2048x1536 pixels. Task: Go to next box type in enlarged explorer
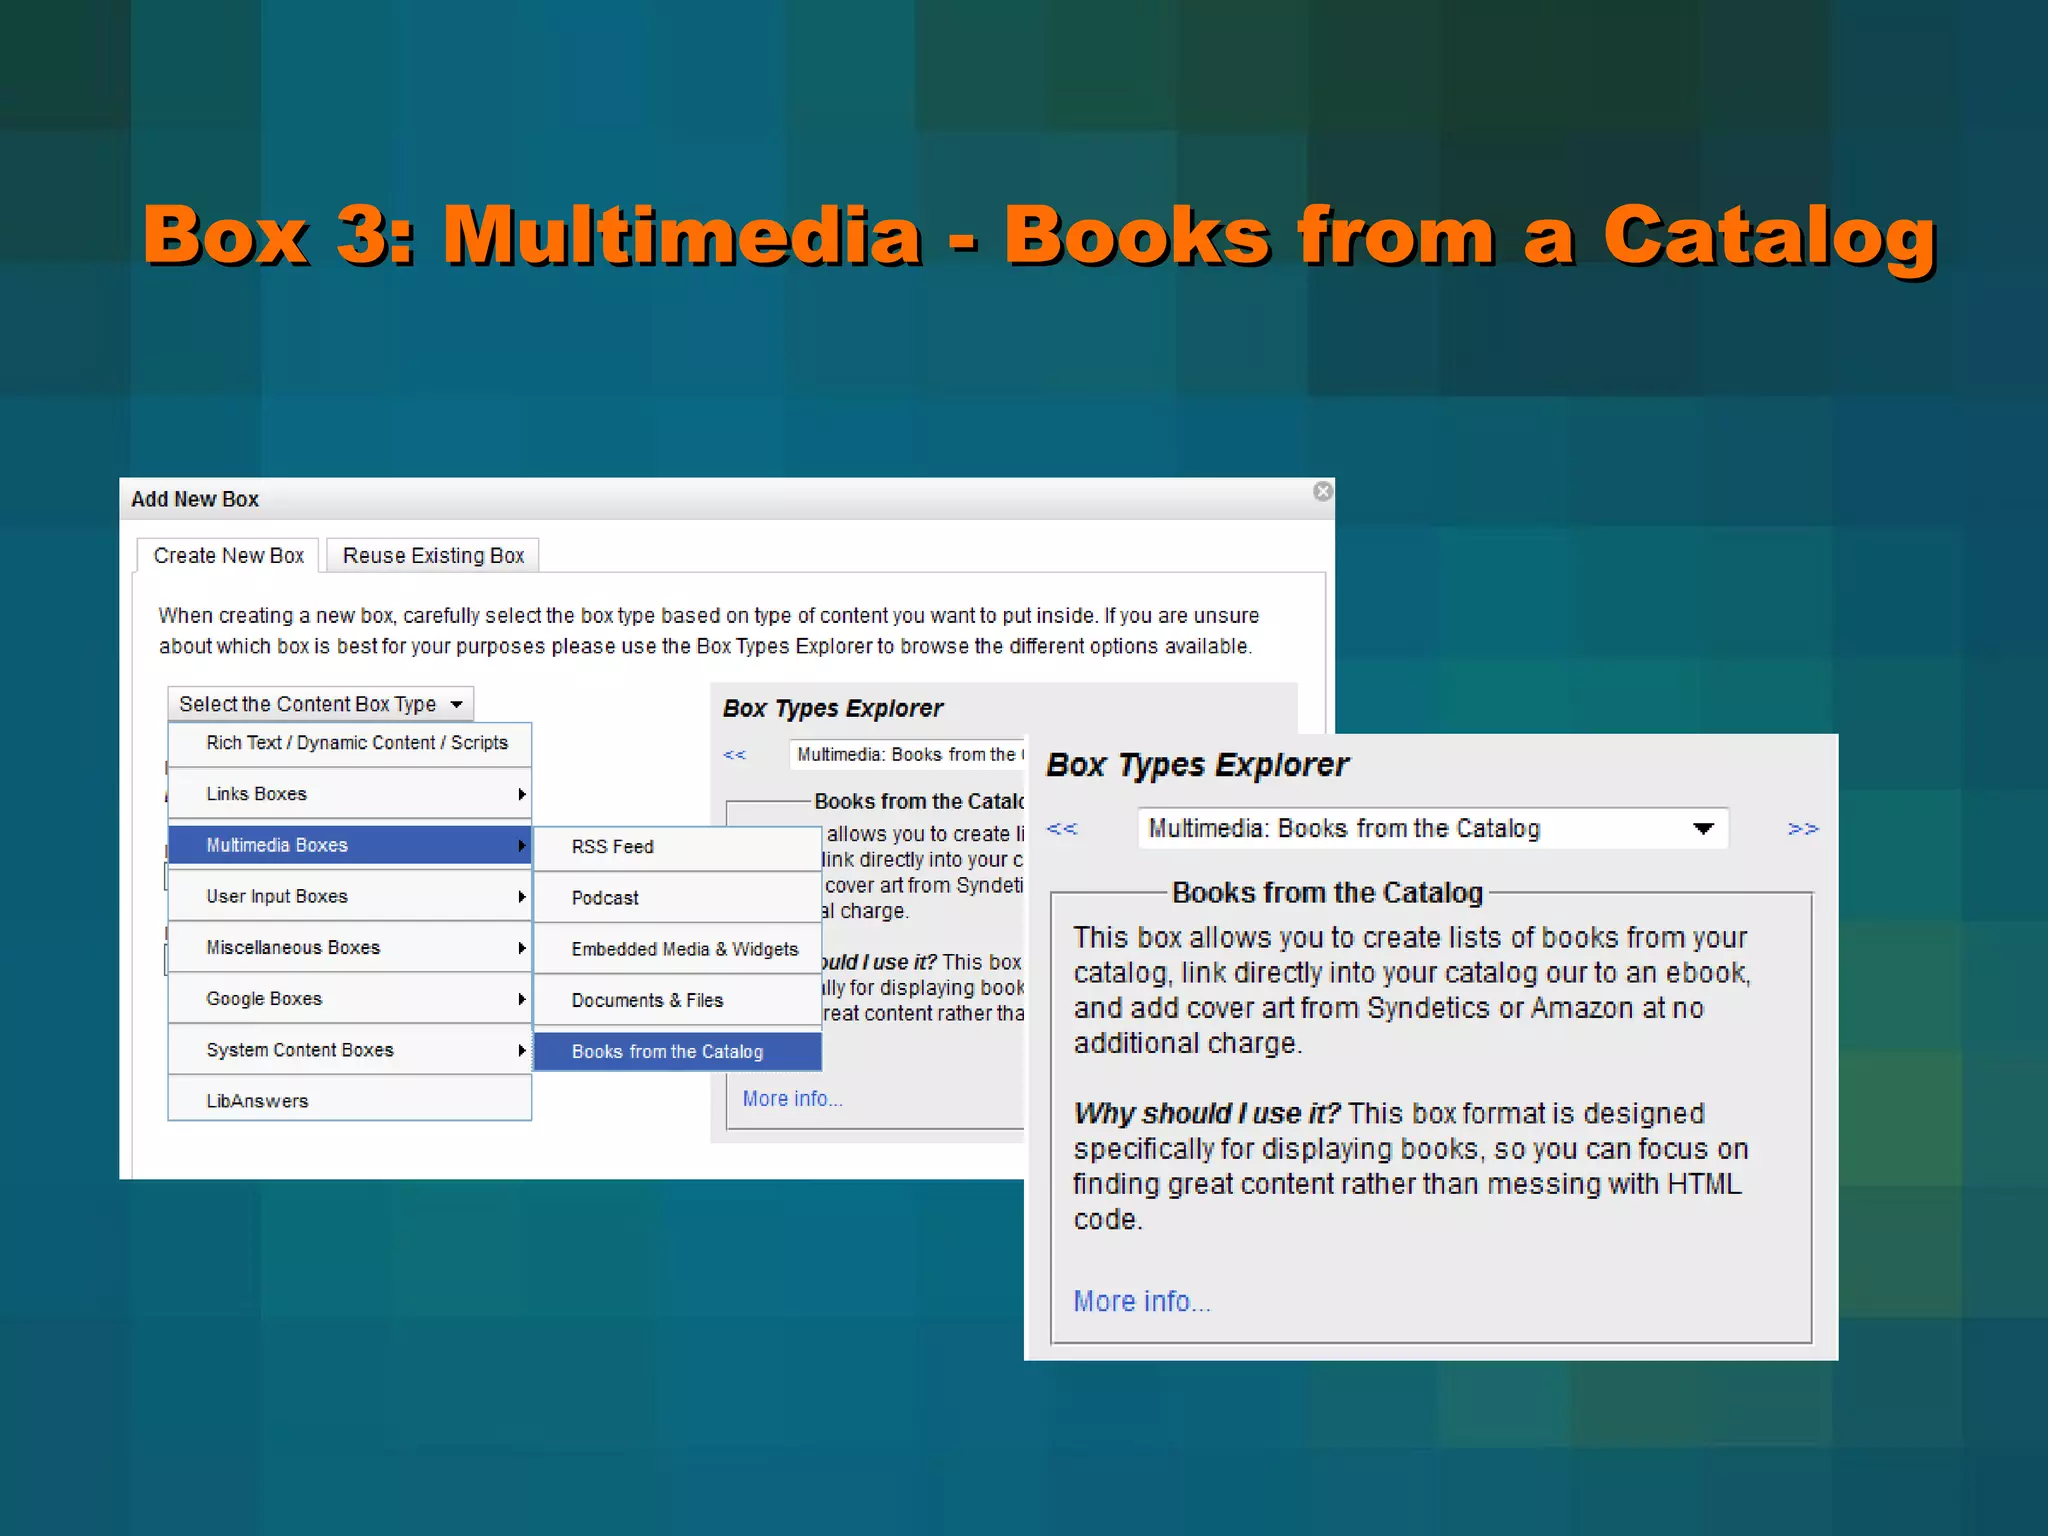(1803, 828)
